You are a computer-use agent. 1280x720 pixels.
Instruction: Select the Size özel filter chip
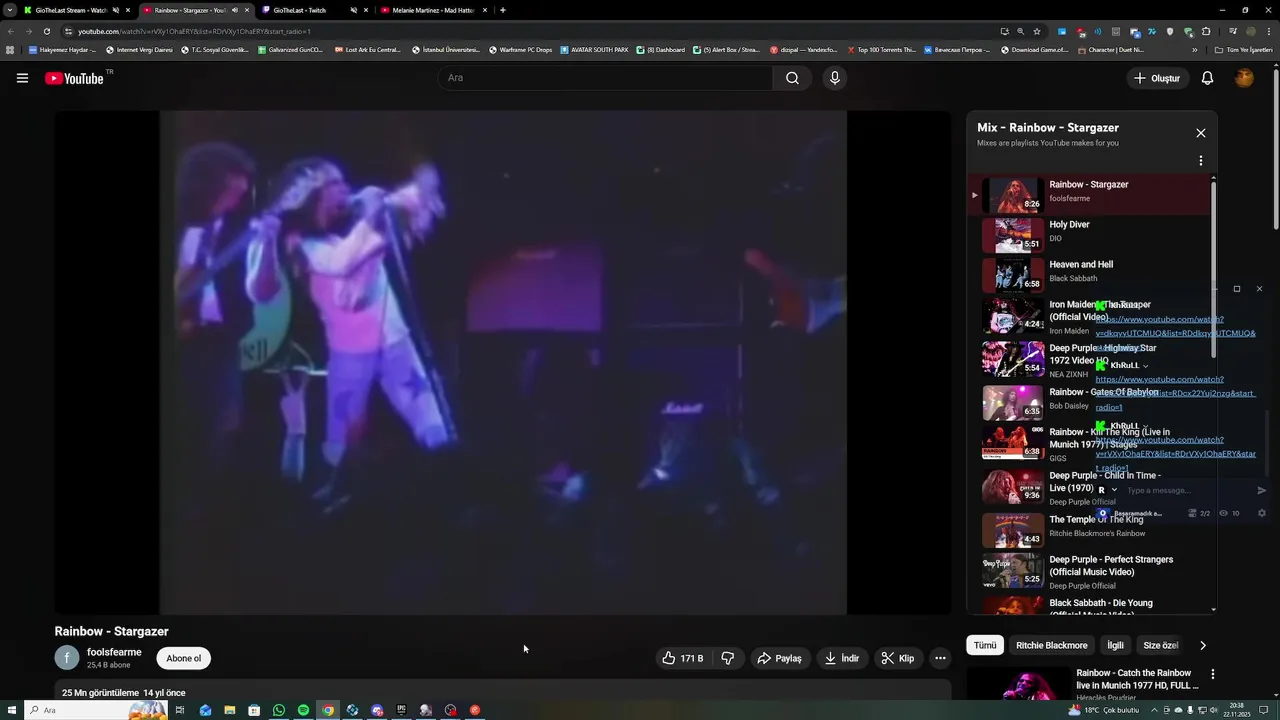click(x=1161, y=645)
